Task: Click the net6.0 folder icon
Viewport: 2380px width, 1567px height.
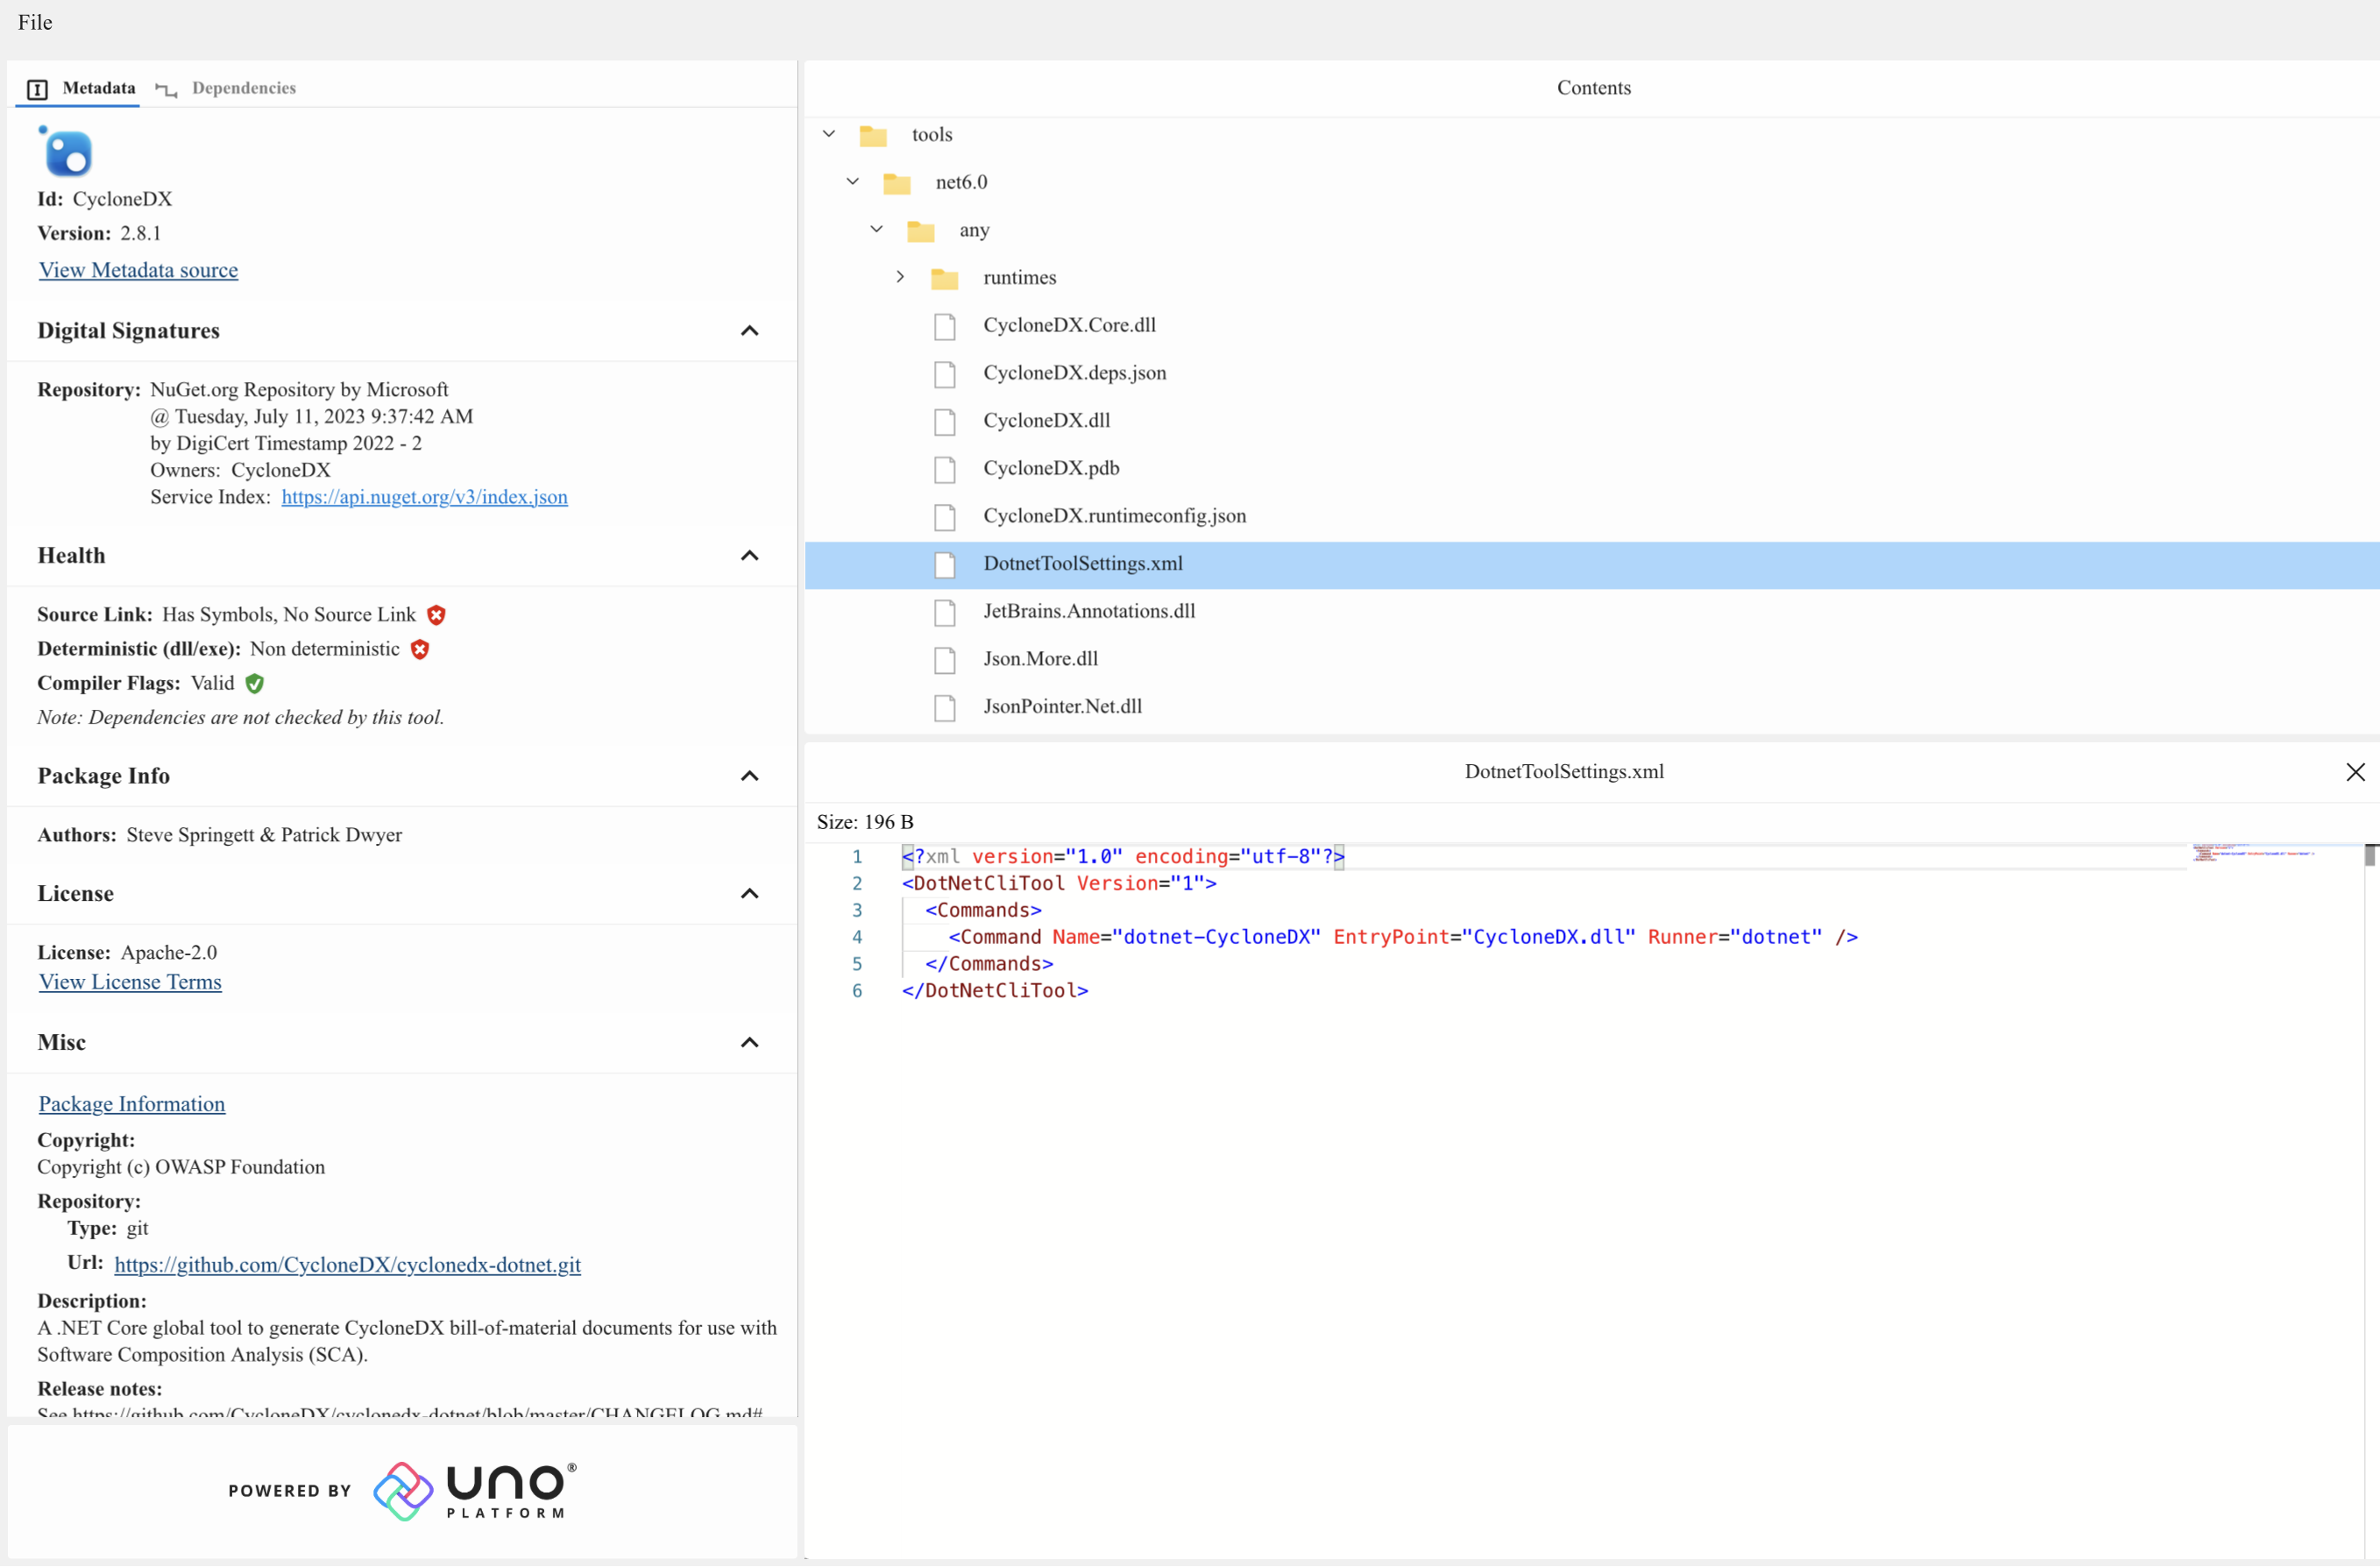Action: pyautogui.click(x=897, y=183)
